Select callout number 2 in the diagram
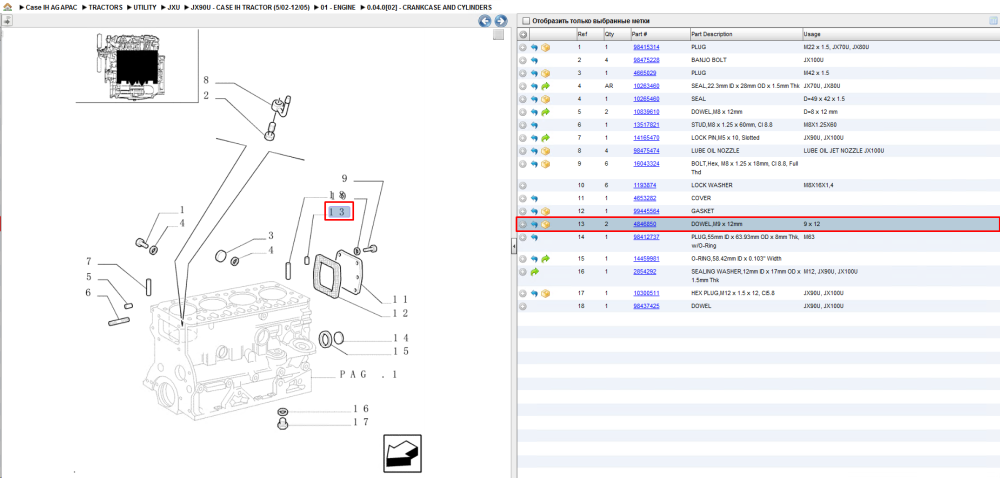 (206, 96)
